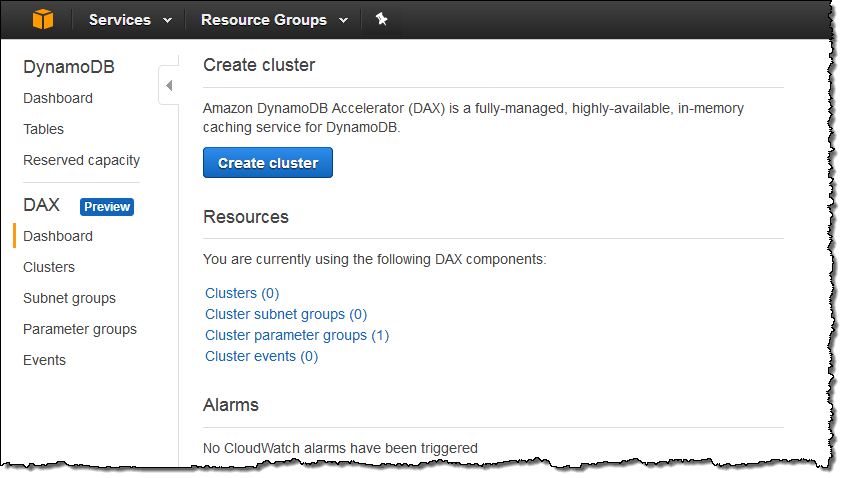Select Tables in the DynamoDB sidebar
845x478 pixels.
click(43, 129)
